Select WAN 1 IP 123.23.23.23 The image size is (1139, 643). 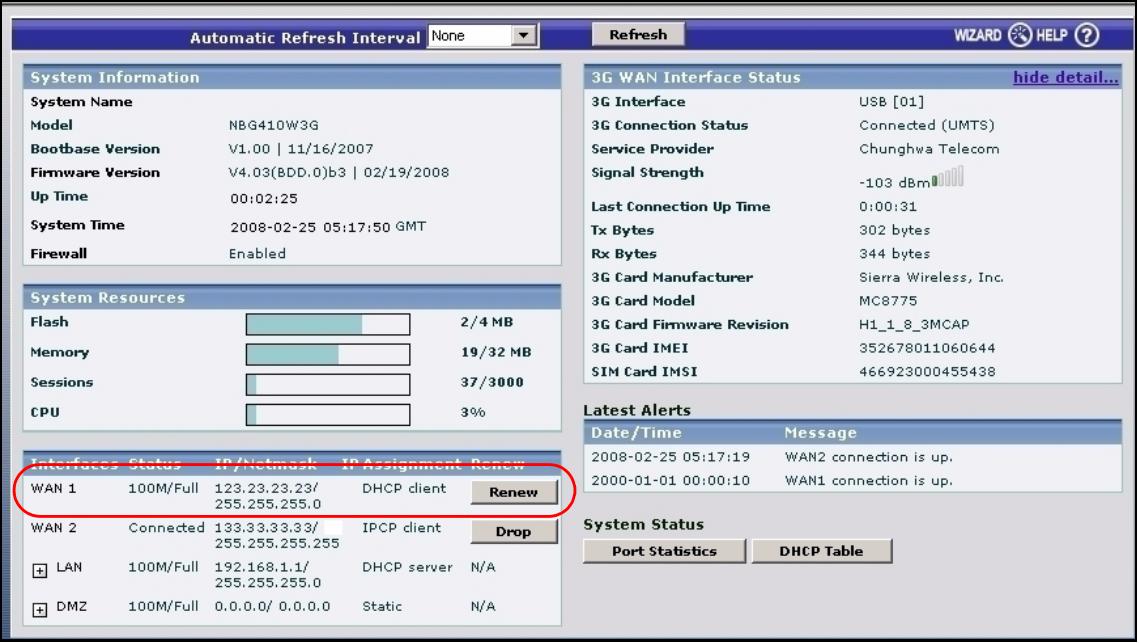266,488
